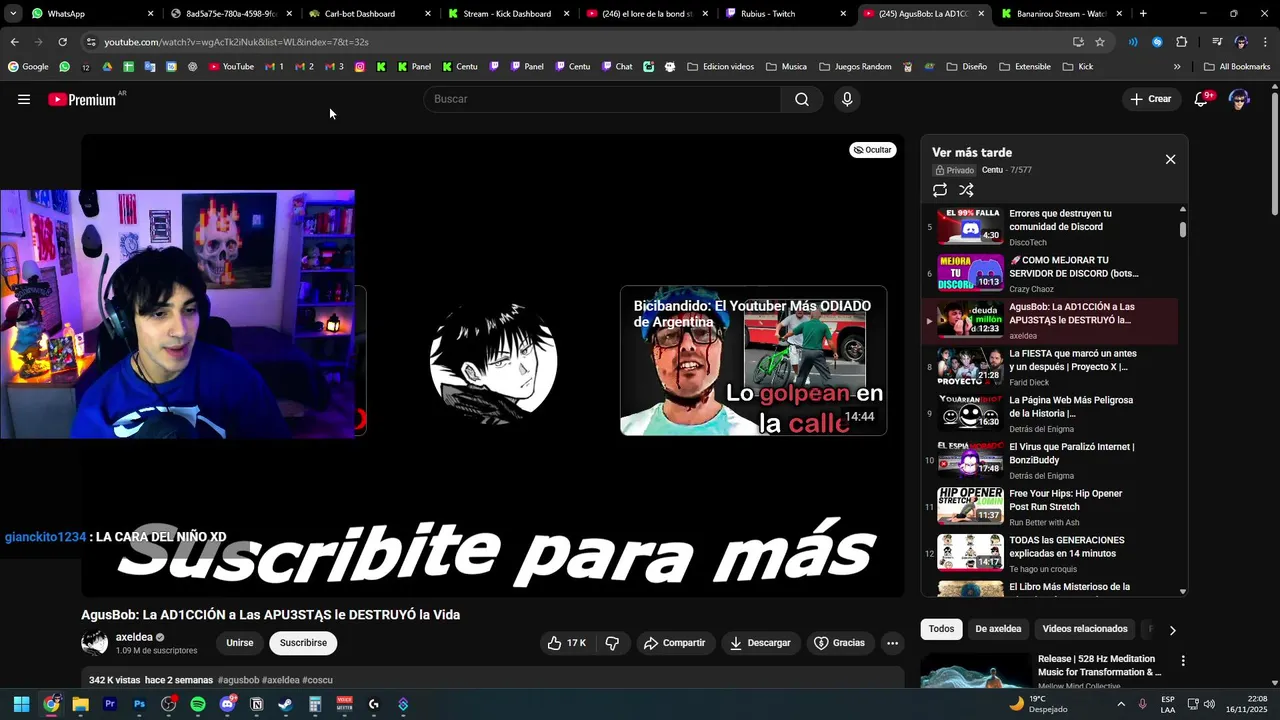Start voice search with the microphone icon
This screenshot has height=720, width=1280.
847,99
